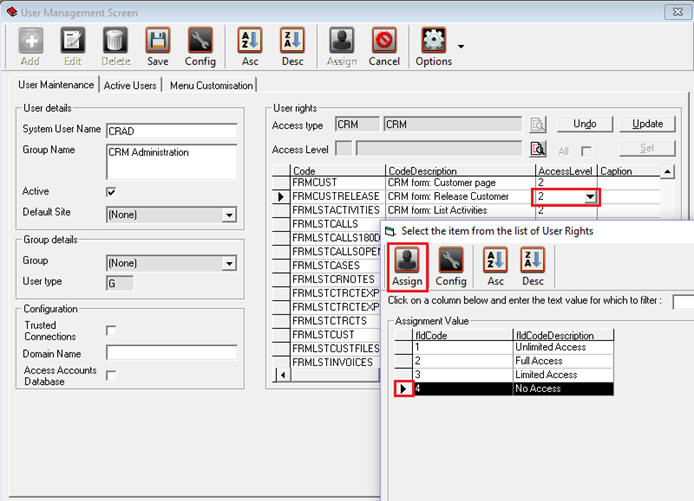Open Config in the main toolbar
694x501 pixels.
click(200, 41)
